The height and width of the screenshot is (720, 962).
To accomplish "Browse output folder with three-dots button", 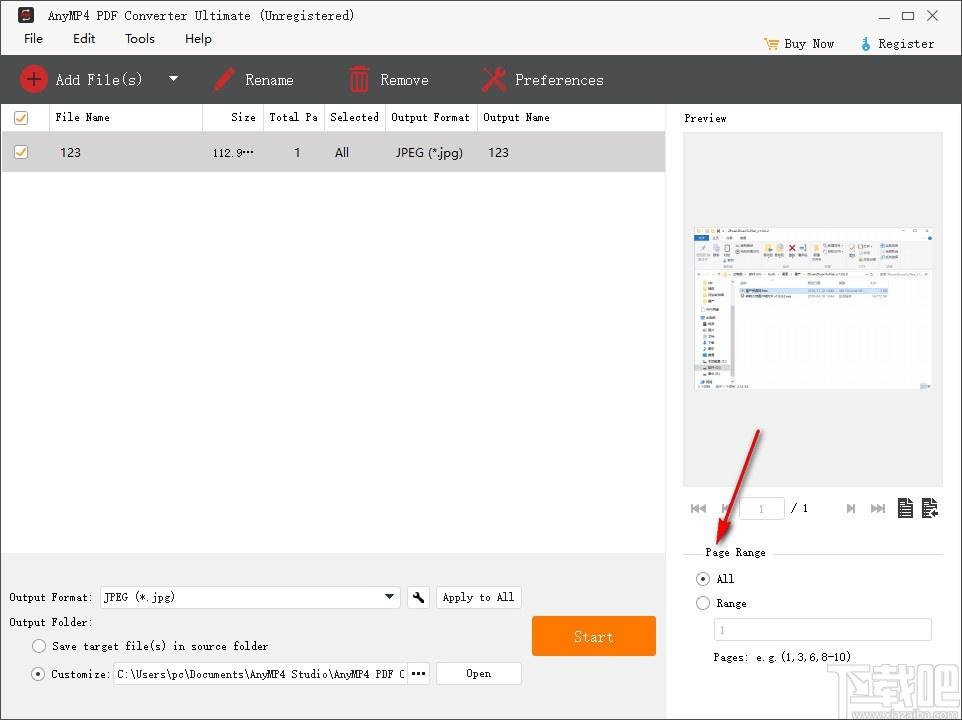I will point(418,673).
